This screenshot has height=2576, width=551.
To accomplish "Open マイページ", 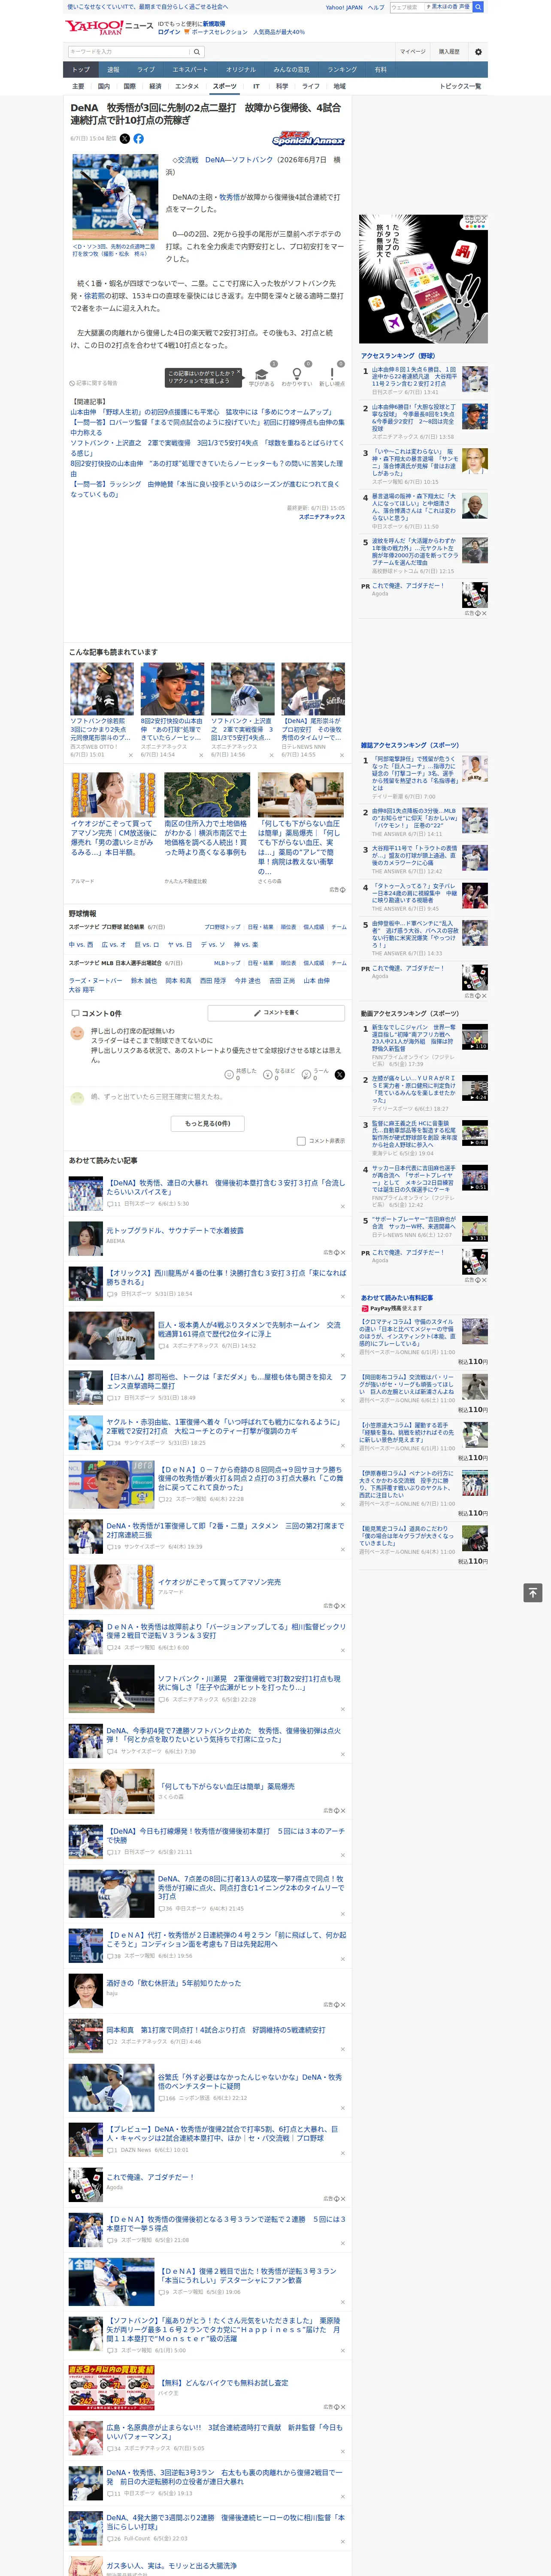I will coord(412,52).
